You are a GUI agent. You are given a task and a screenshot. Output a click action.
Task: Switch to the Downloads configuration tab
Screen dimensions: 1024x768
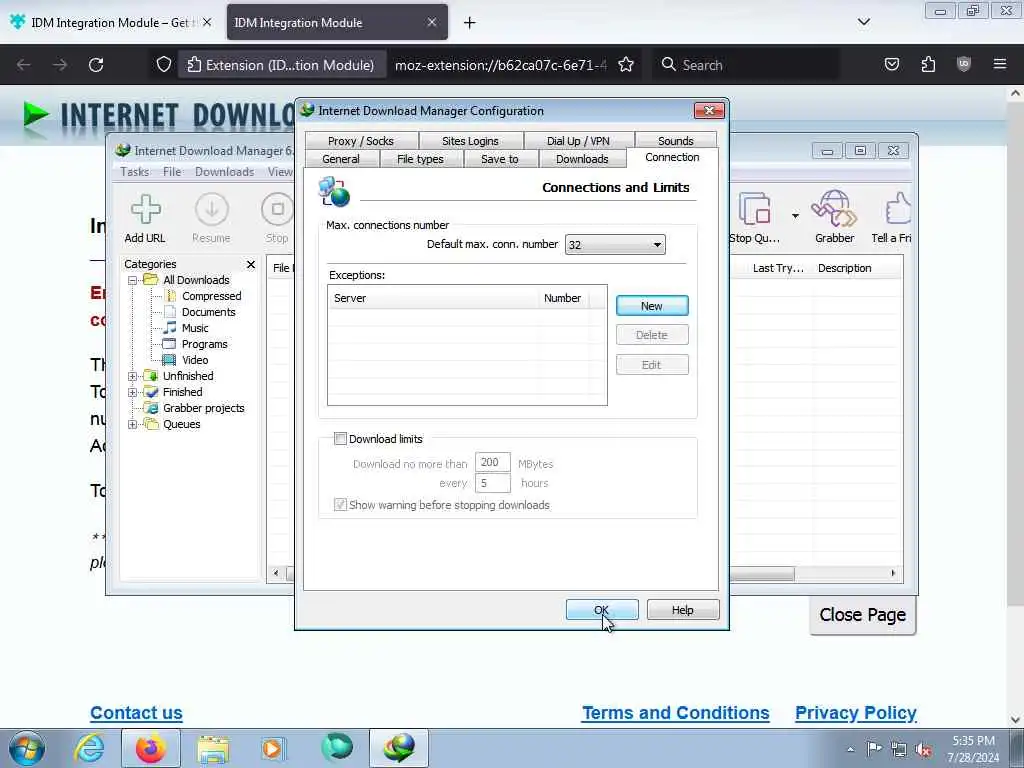click(x=582, y=159)
